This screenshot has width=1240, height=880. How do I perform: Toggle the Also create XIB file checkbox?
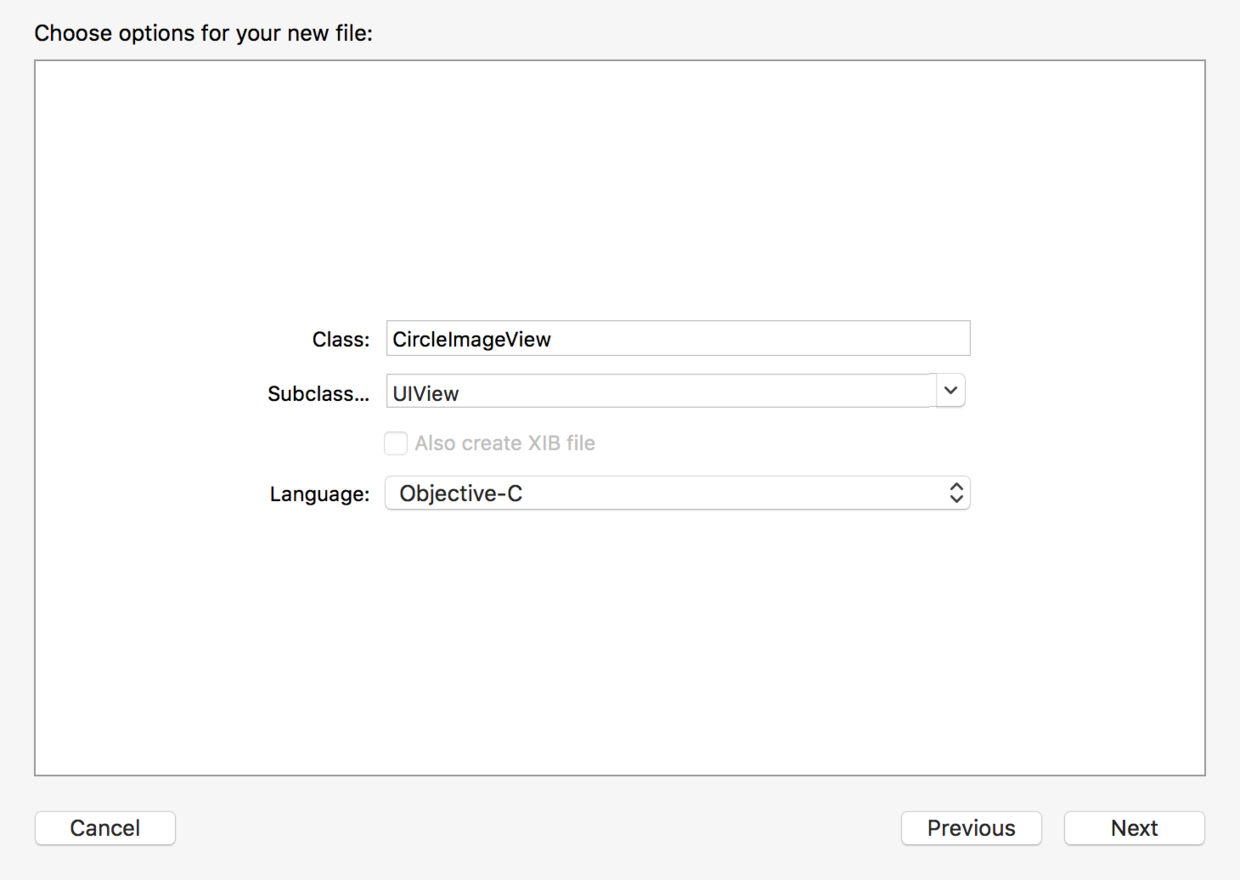coord(396,443)
